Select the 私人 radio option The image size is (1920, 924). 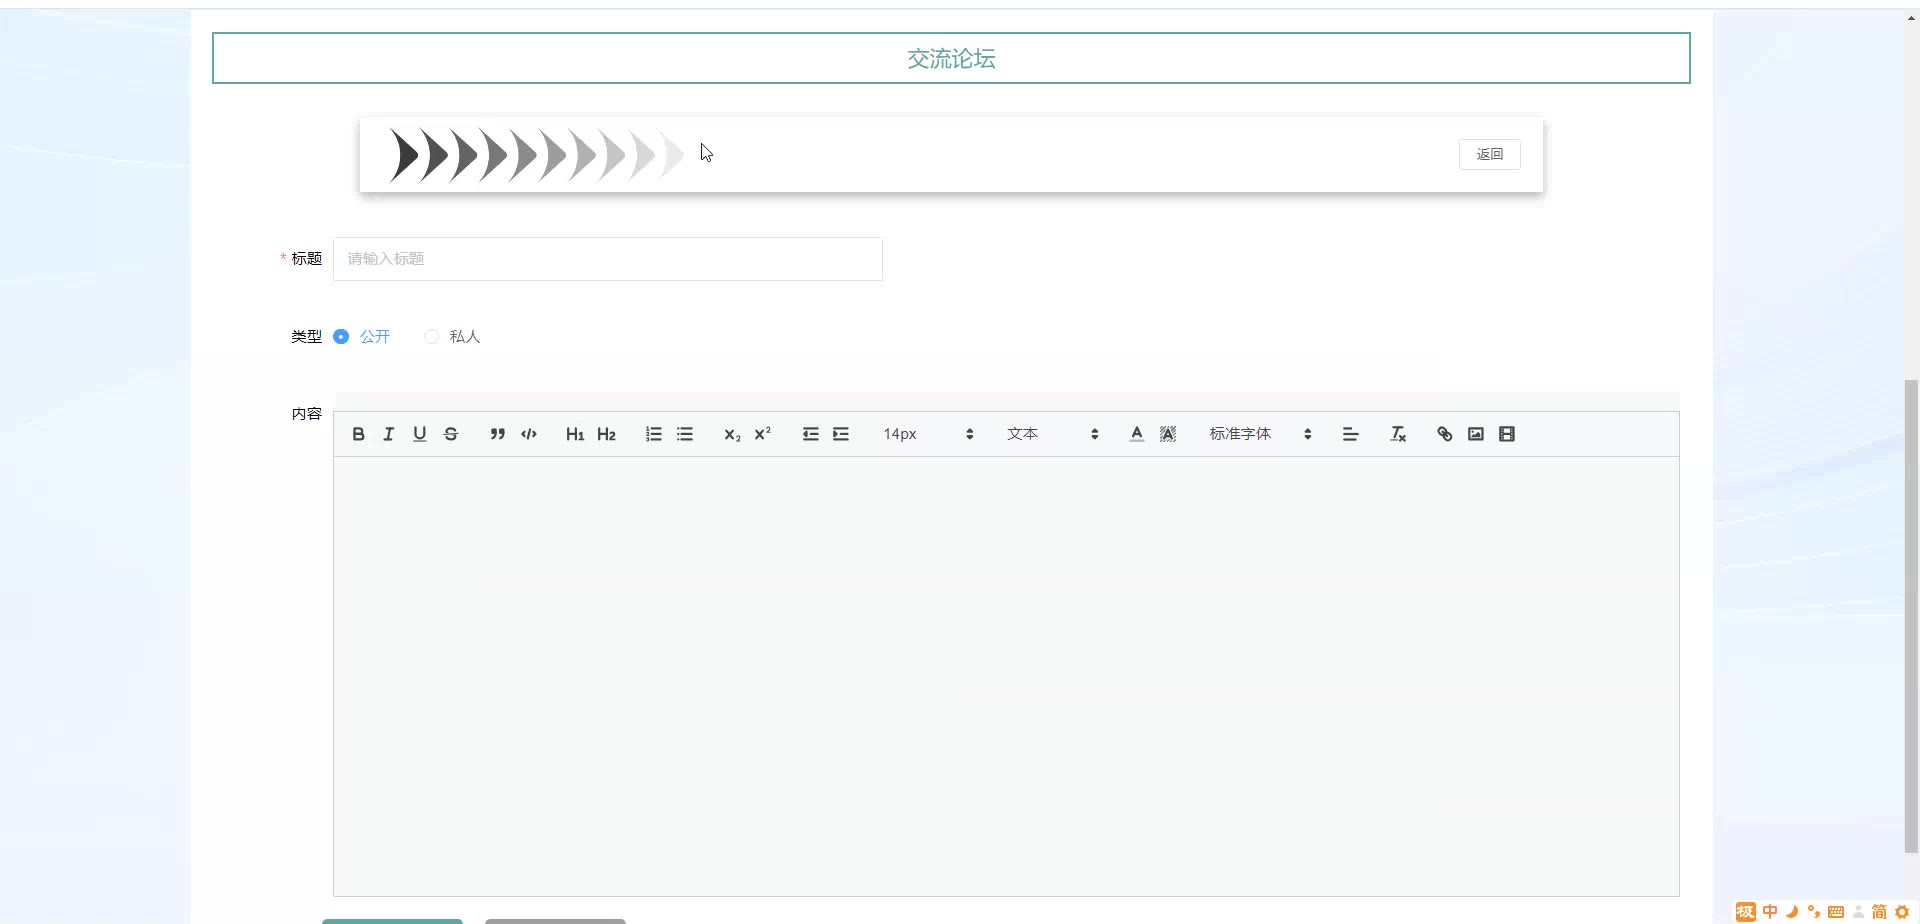[452, 337]
